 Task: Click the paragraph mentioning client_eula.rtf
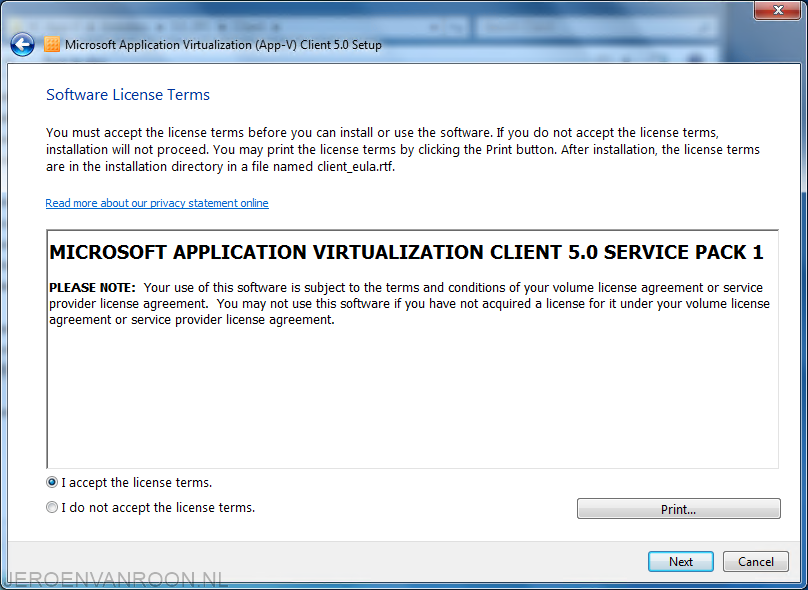tap(403, 149)
